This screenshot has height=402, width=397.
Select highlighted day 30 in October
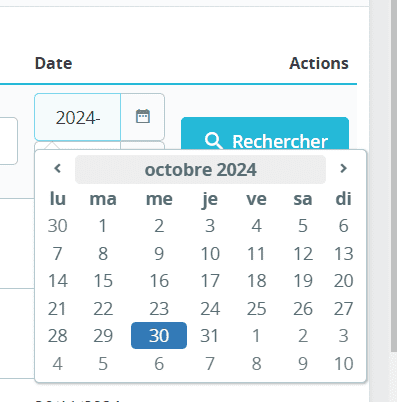click(x=159, y=336)
